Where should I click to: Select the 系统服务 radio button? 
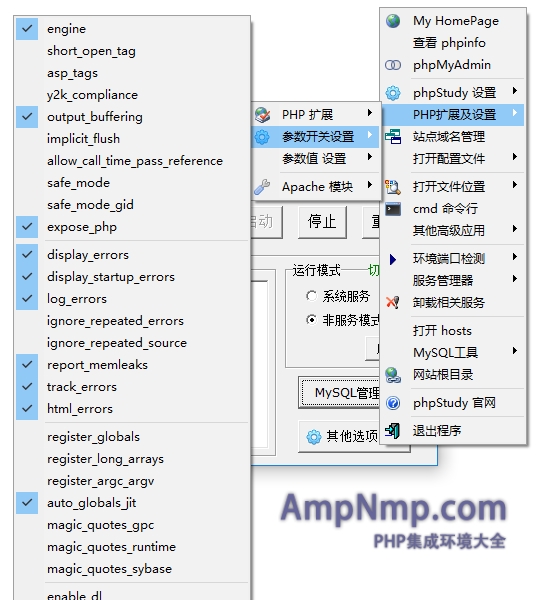tap(311, 296)
